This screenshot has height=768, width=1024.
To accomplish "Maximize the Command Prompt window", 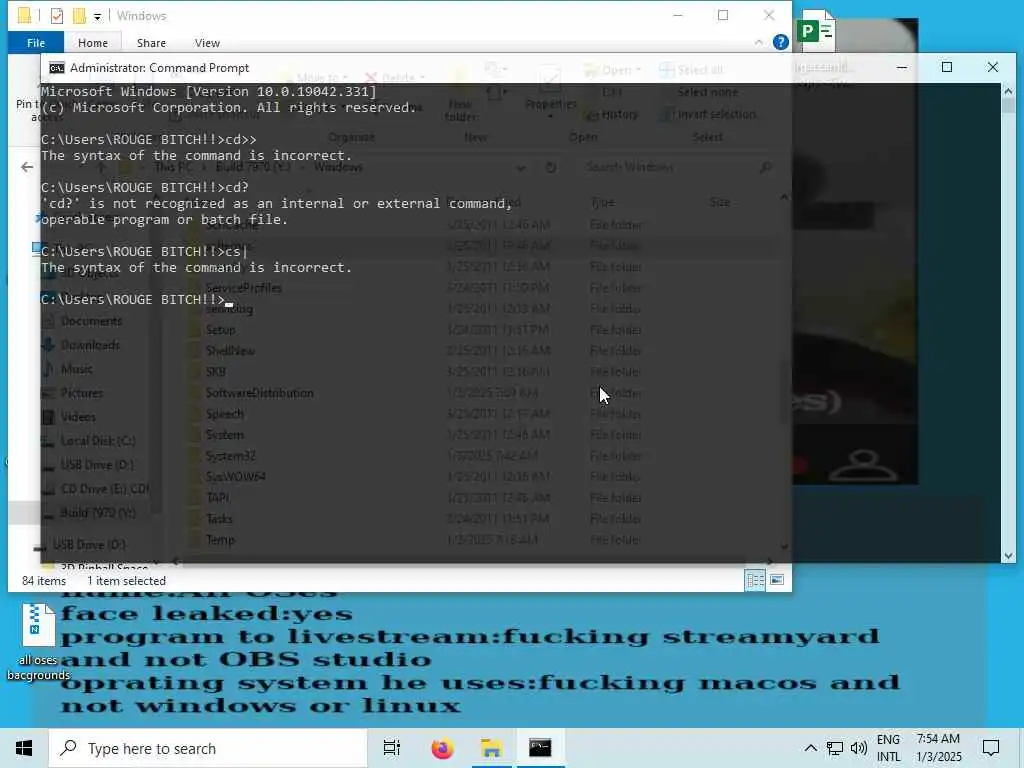I will [947, 67].
